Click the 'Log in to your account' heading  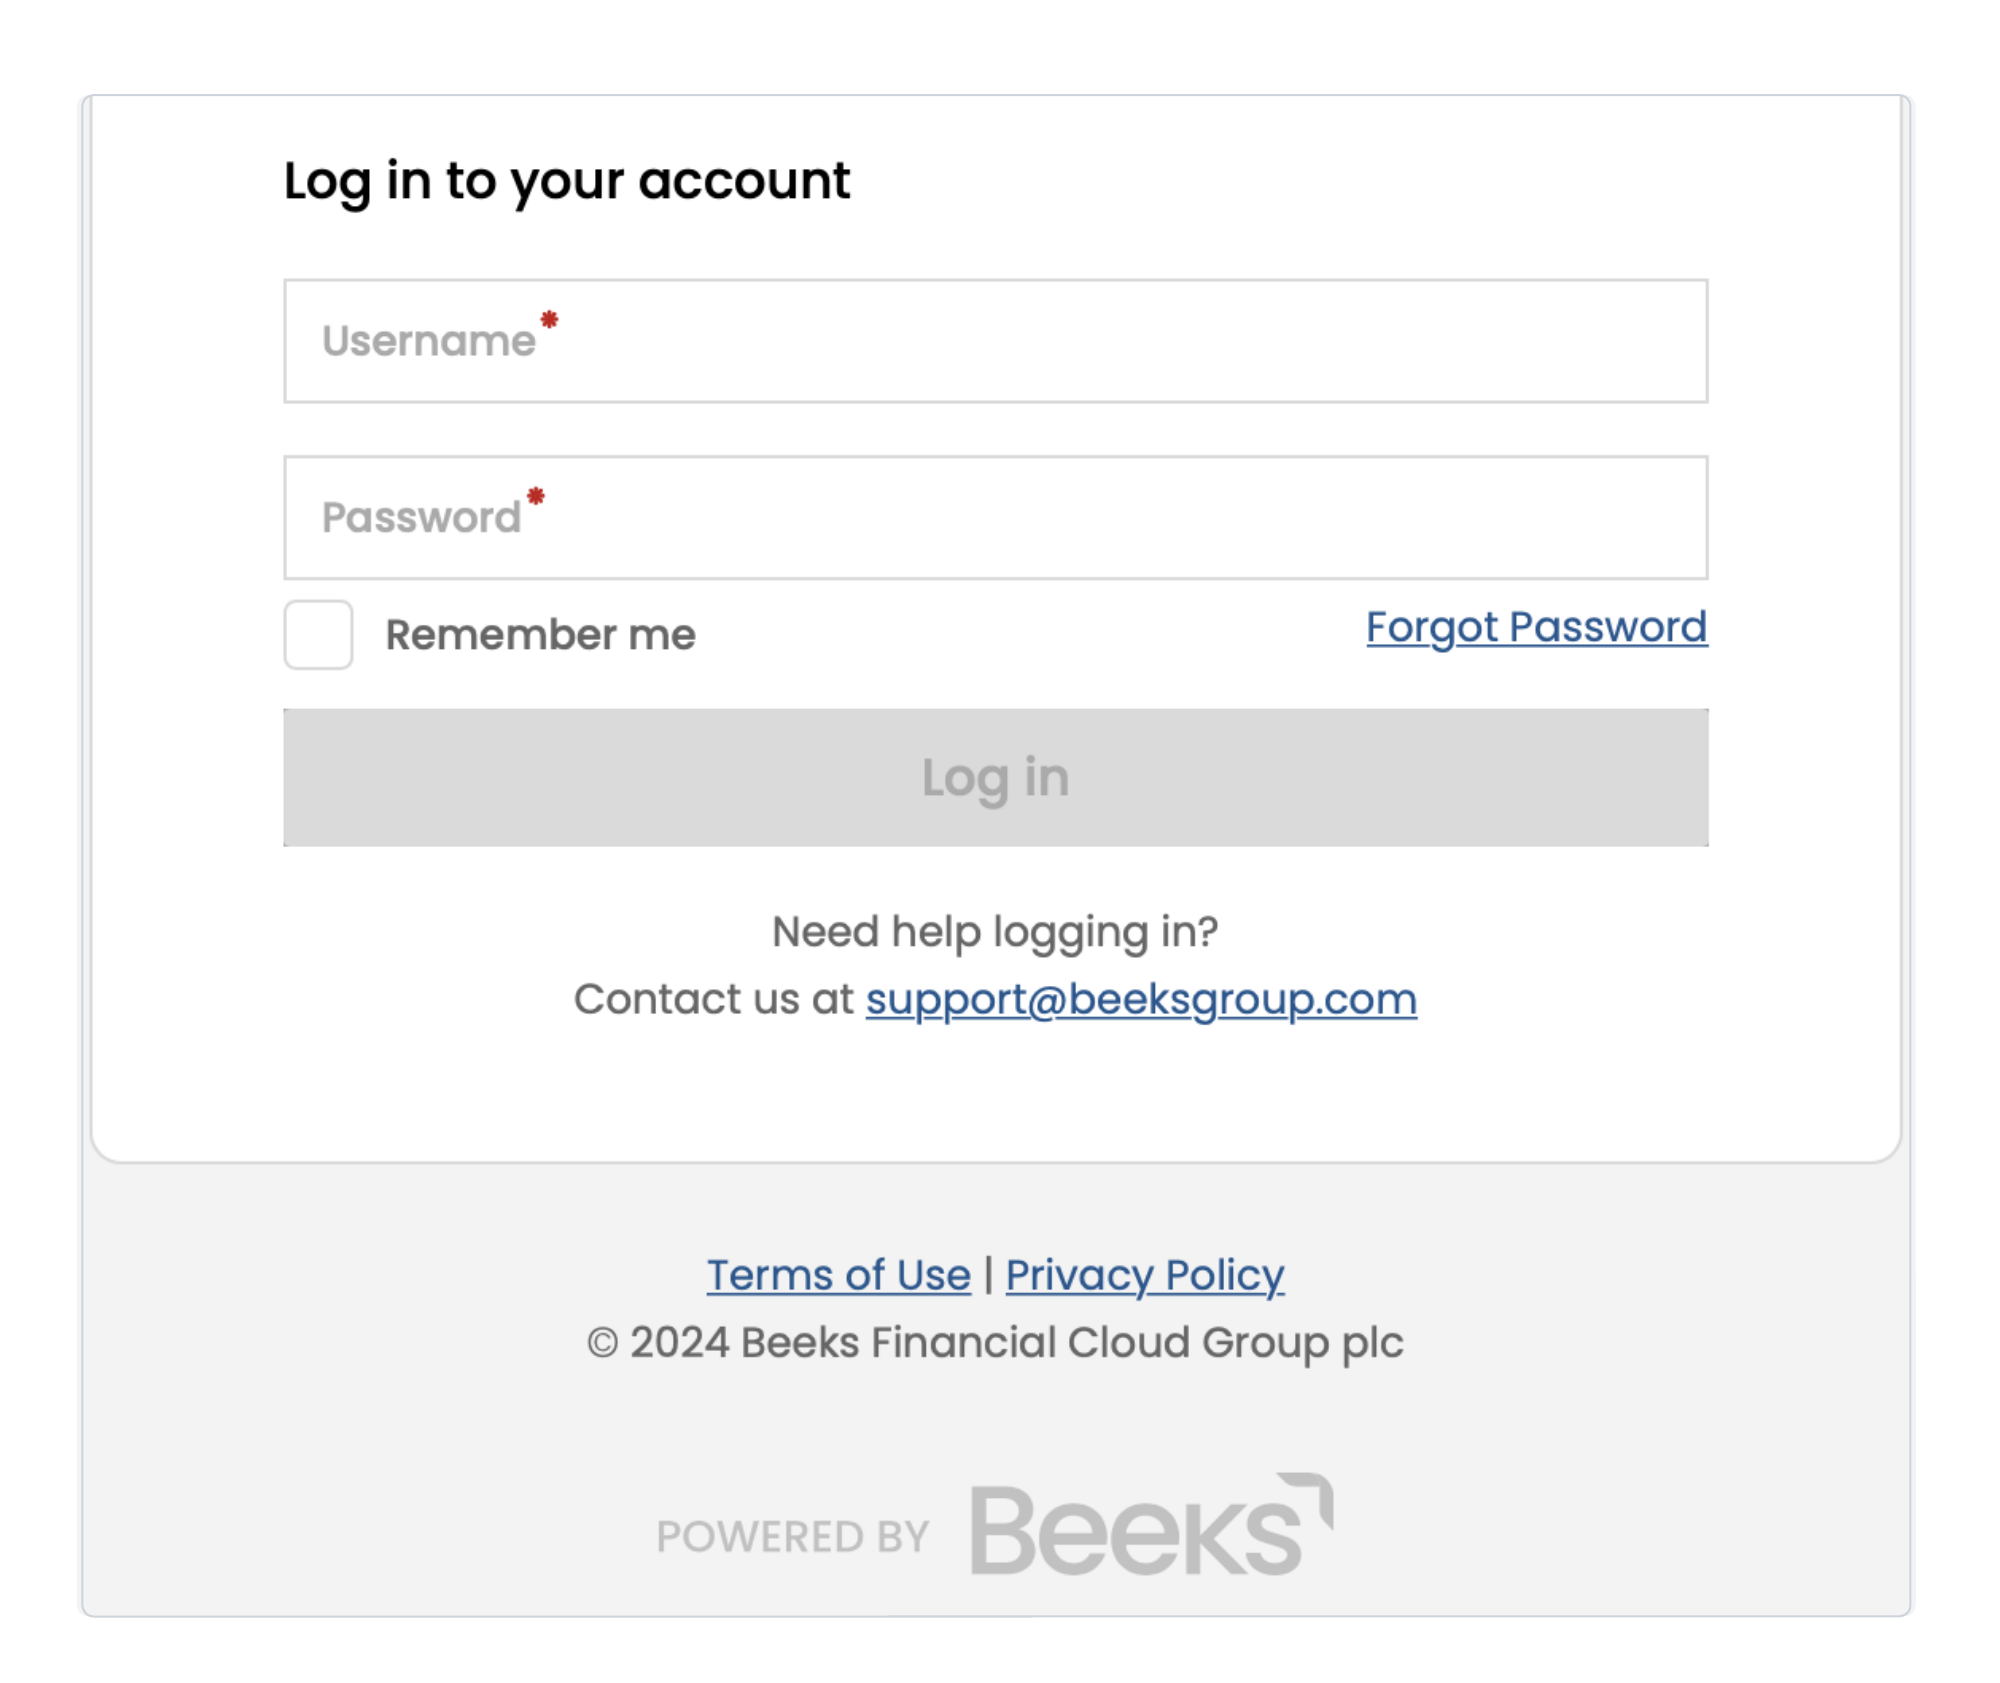point(566,181)
